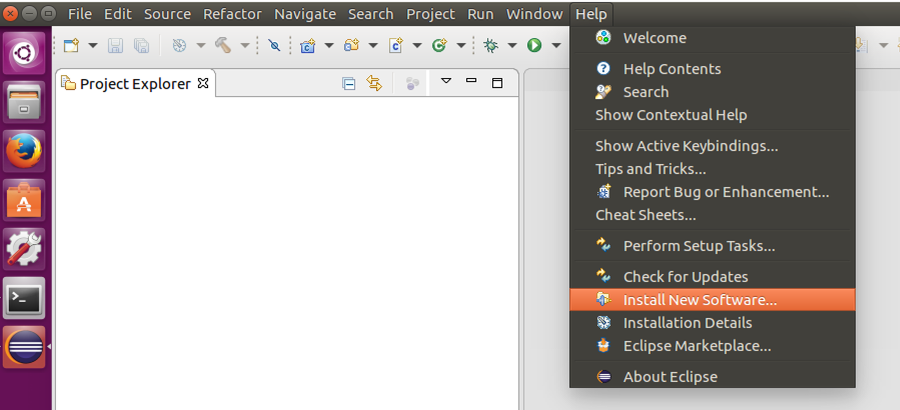Click the Debug bug icon
The height and width of the screenshot is (410, 900).
[x=491, y=45]
